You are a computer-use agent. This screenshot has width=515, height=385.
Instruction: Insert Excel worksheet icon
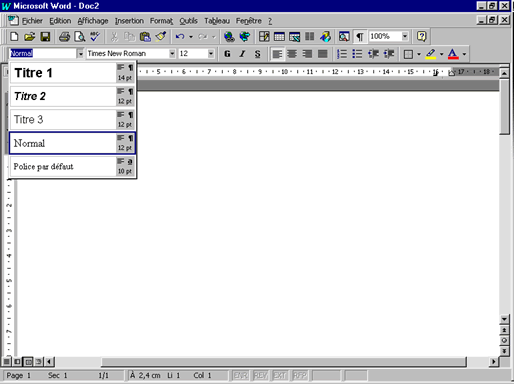[295, 36]
